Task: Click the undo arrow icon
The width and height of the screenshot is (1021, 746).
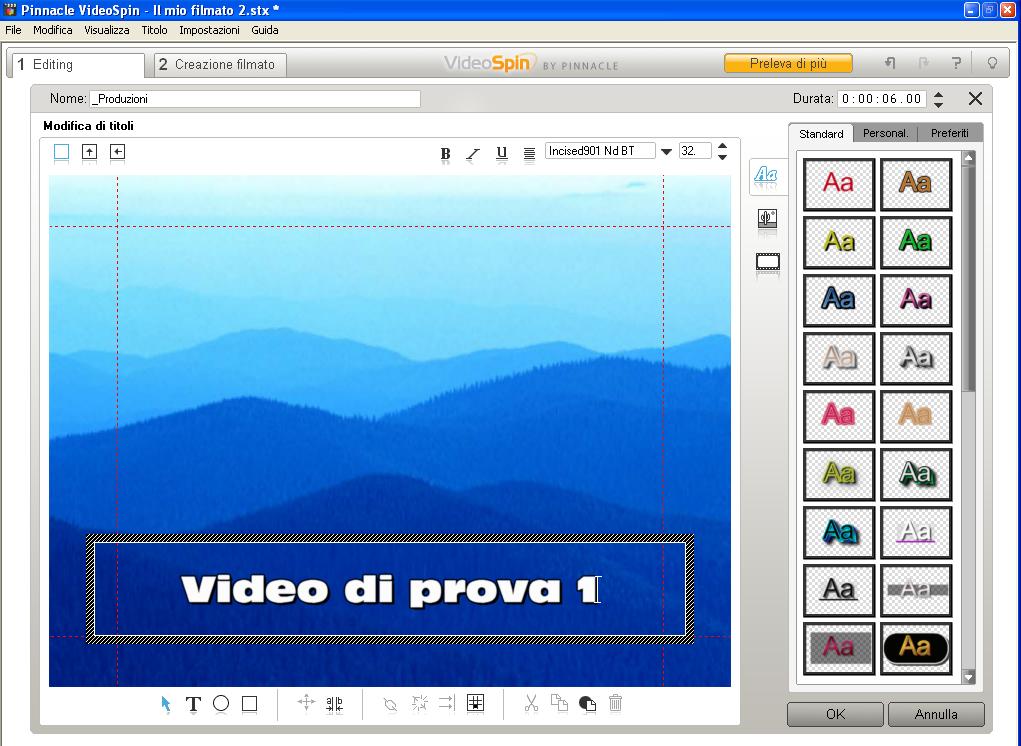Action: tap(890, 62)
